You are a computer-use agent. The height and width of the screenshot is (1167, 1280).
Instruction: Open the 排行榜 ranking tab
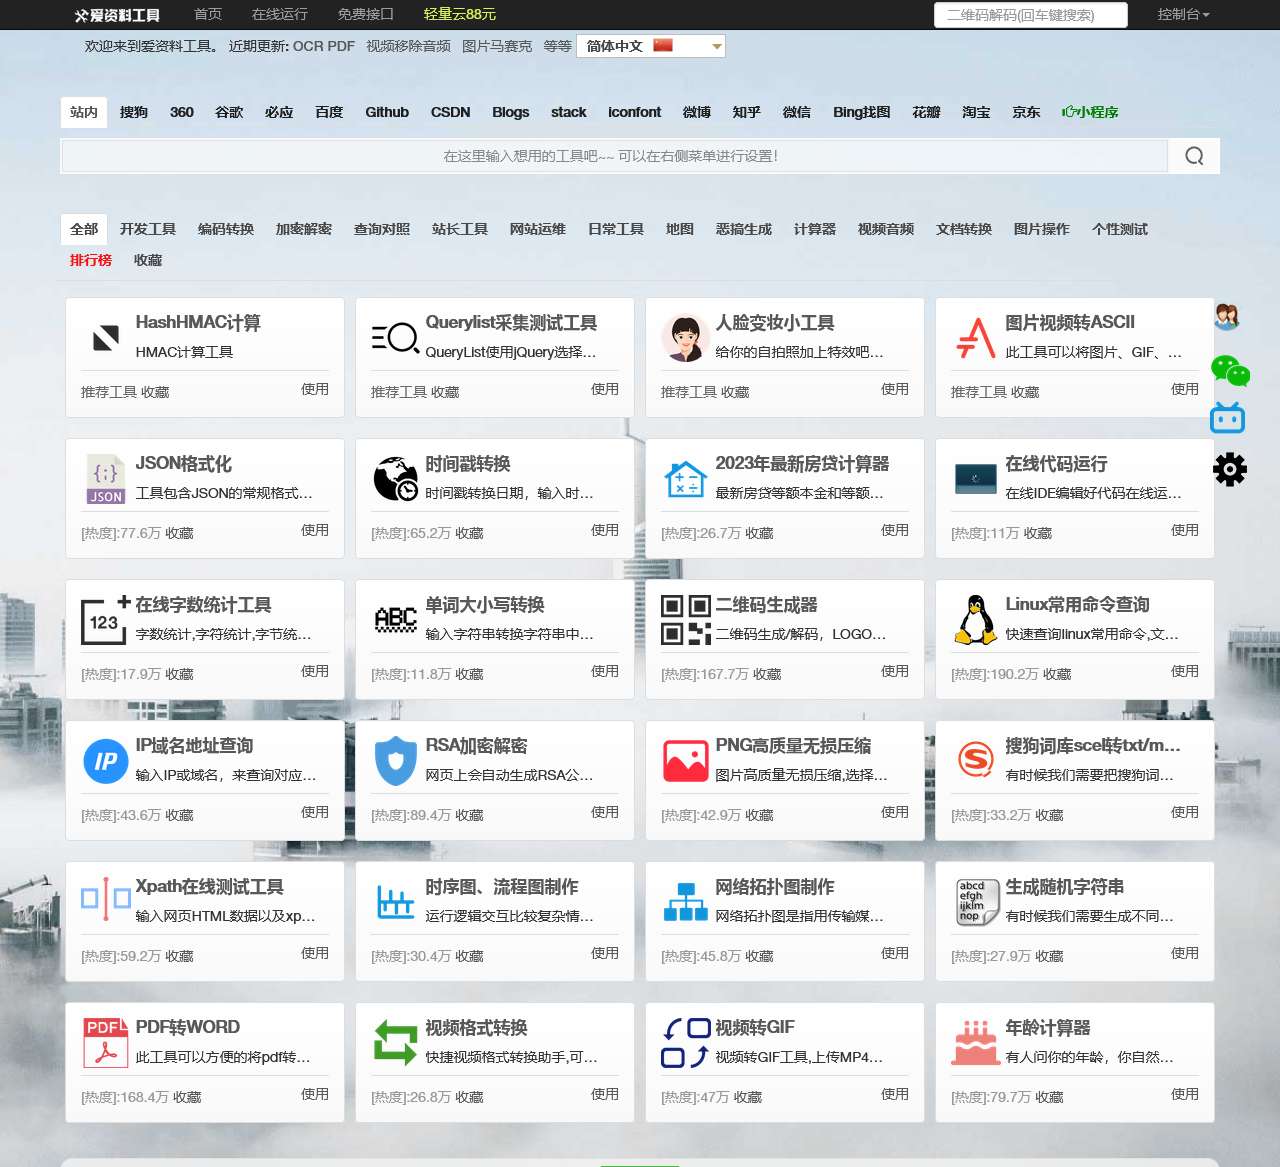[x=91, y=260]
